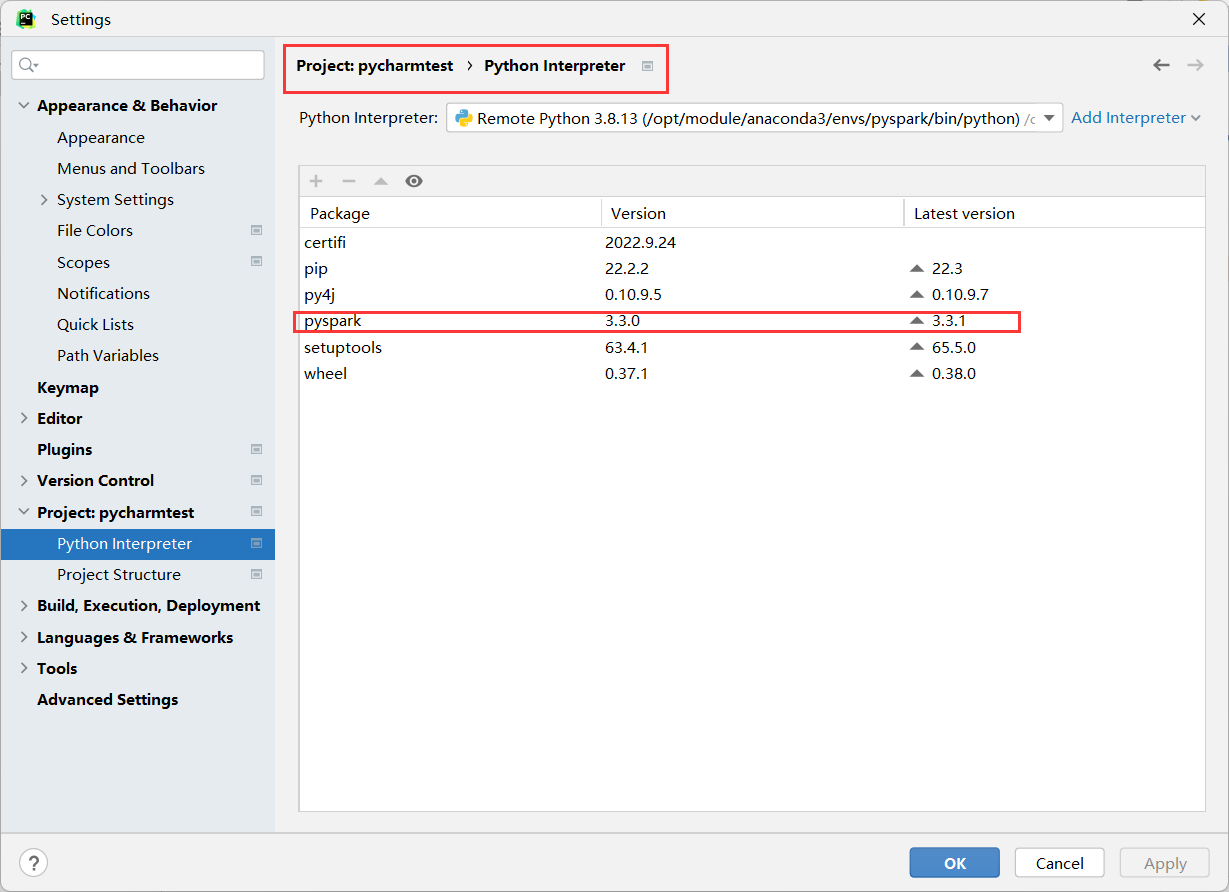Viewport: 1229px width, 892px height.
Task: Click the upgrade arrow for setuptools 65.5.0
Action: pos(916,348)
